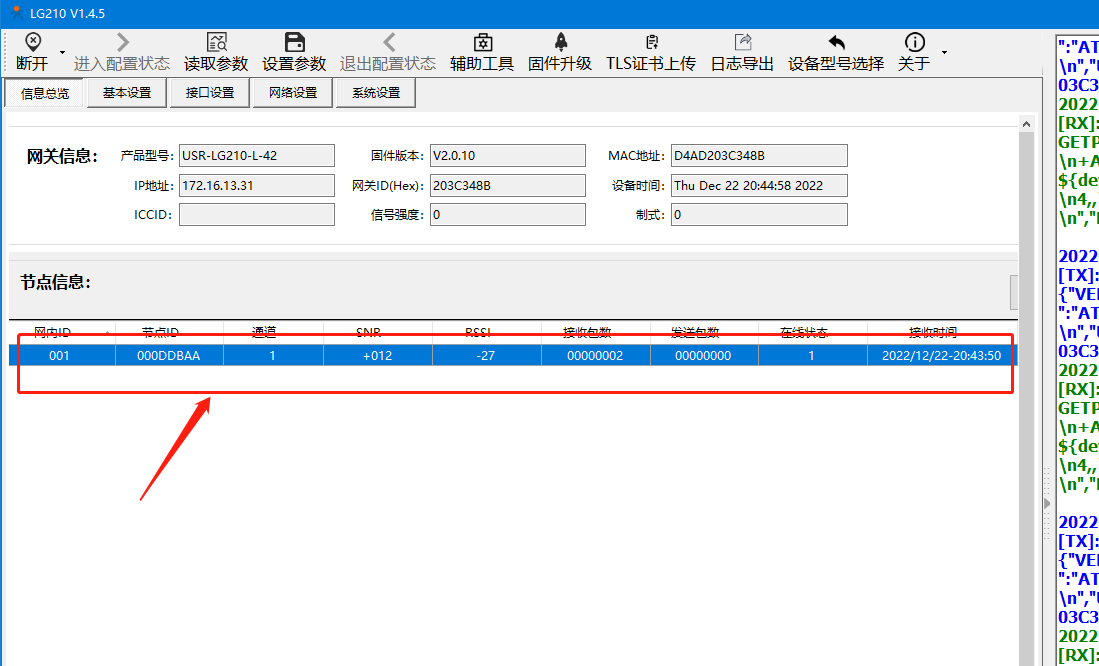
Task: Click the 设置参数 save parameters icon
Action: click(x=294, y=42)
